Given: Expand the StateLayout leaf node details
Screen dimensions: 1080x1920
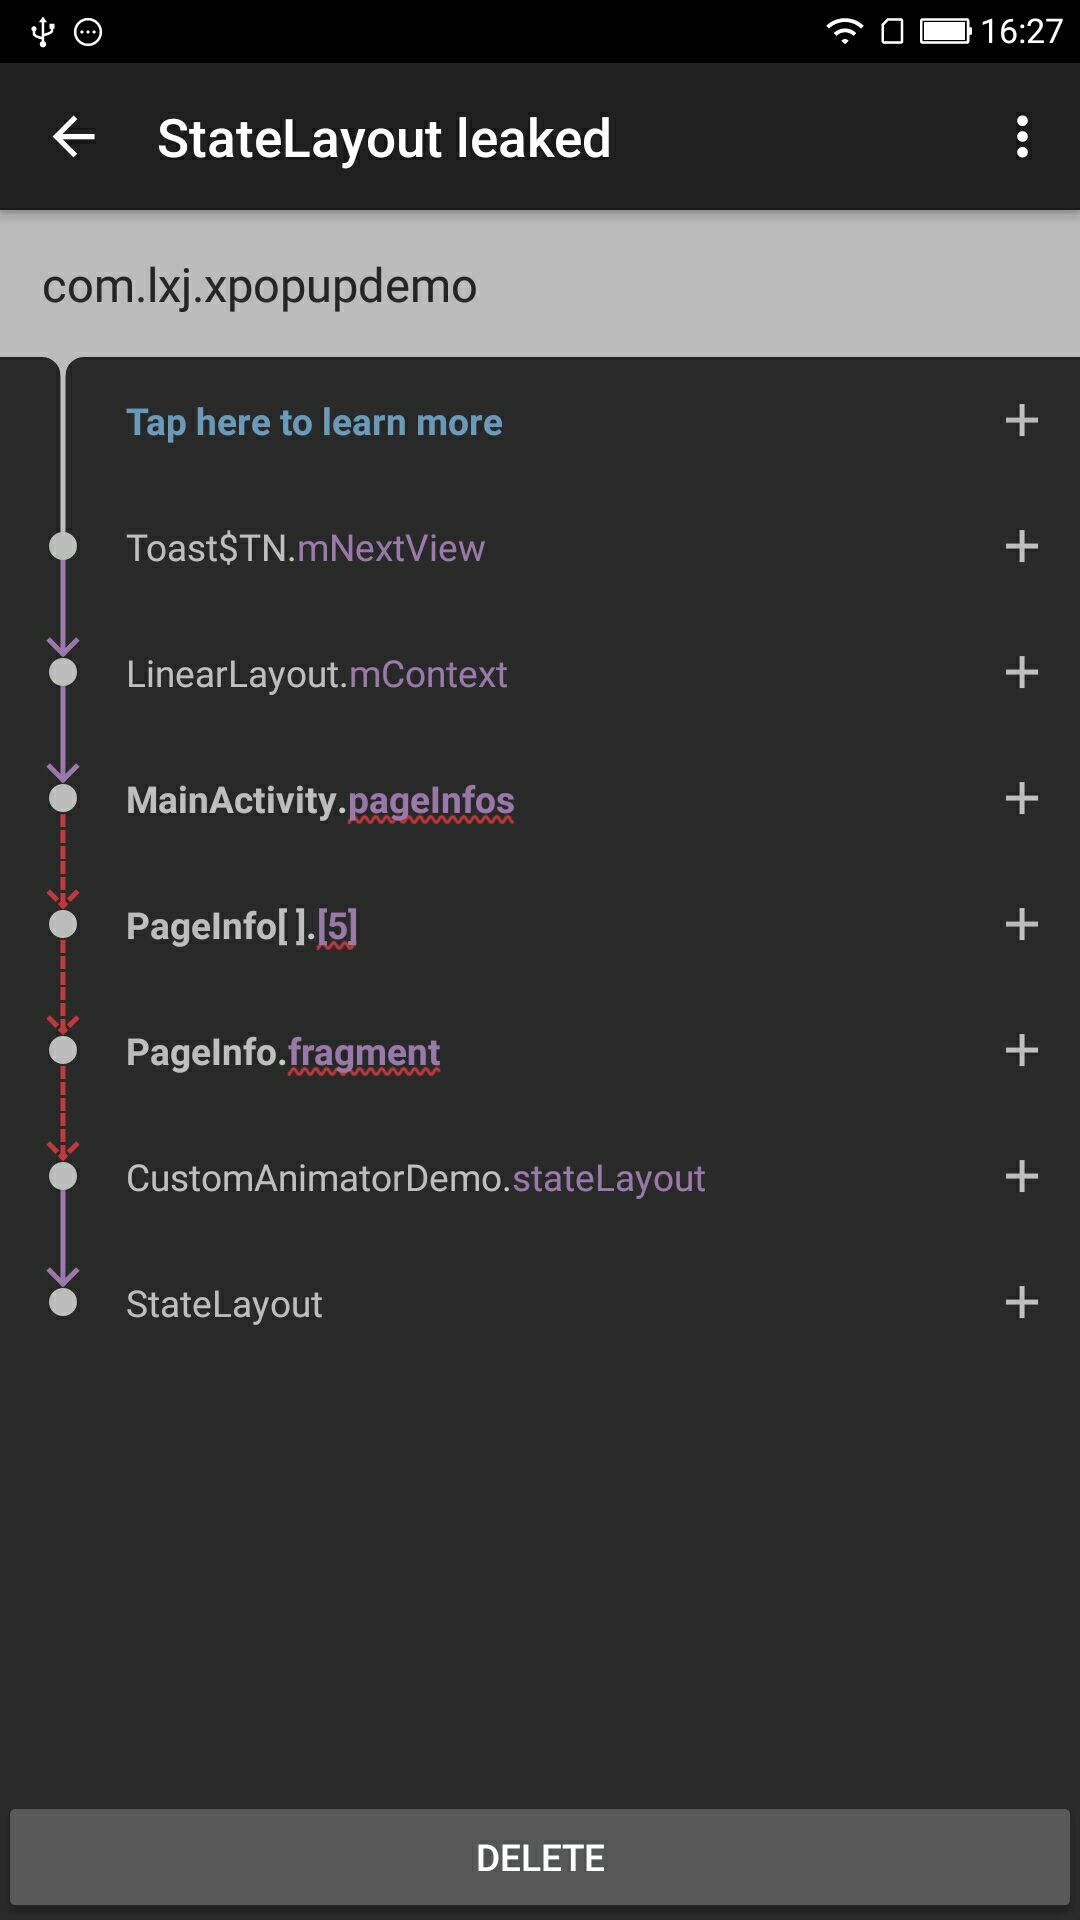Looking at the screenshot, I should (1021, 1303).
